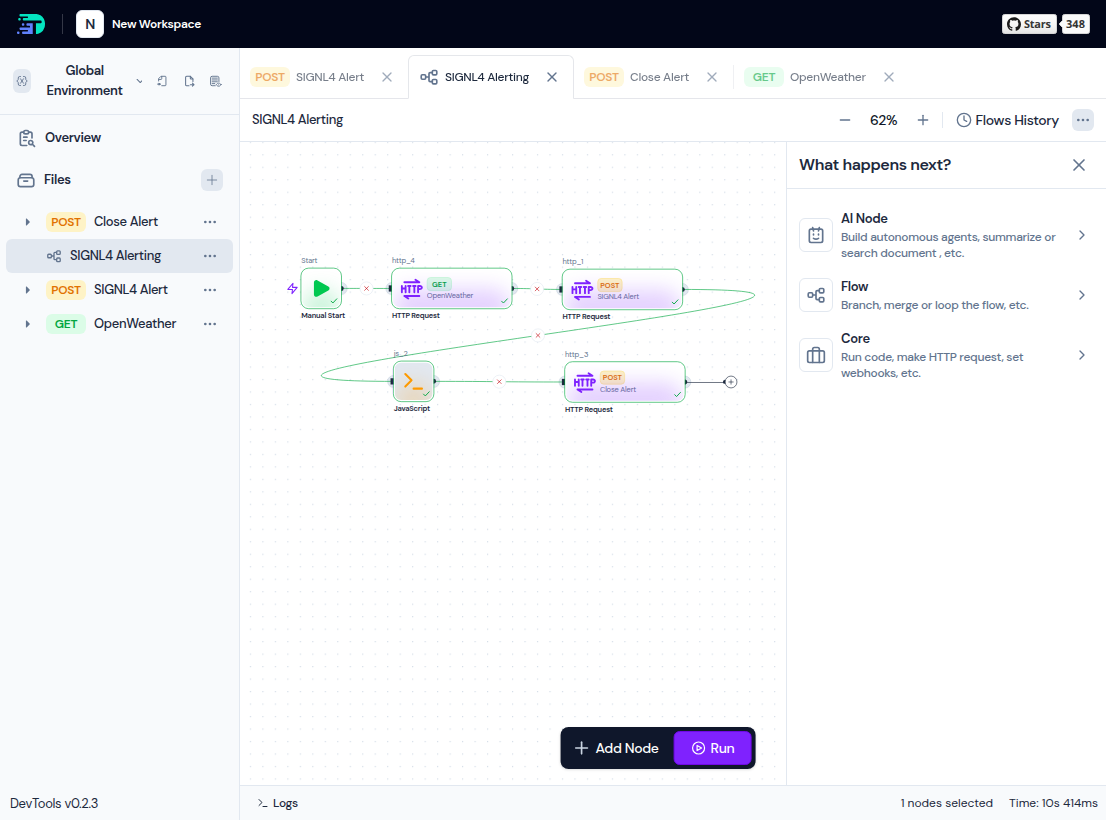Screen dimensions: 1106x820
Task: Click the AI Node option icon
Action: pyautogui.click(x=816, y=234)
